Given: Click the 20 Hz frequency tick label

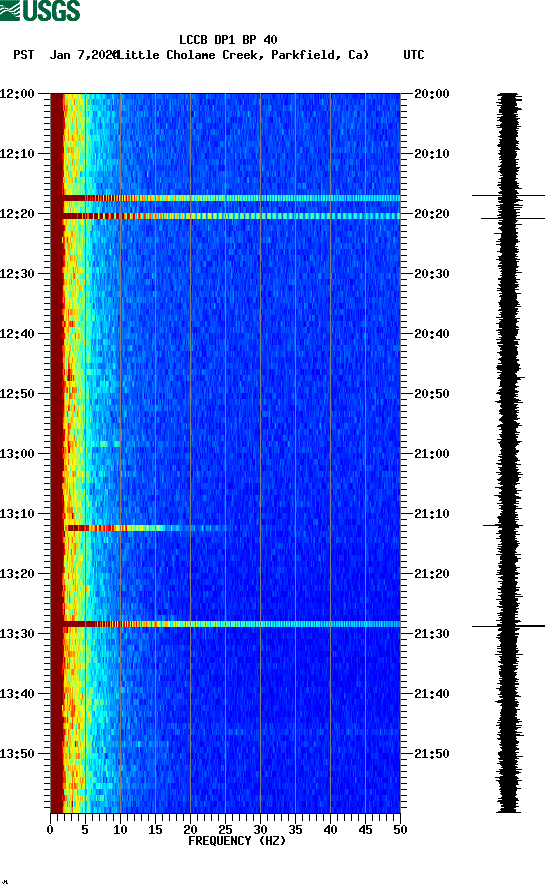Looking at the screenshot, I should tap(190, 830).
